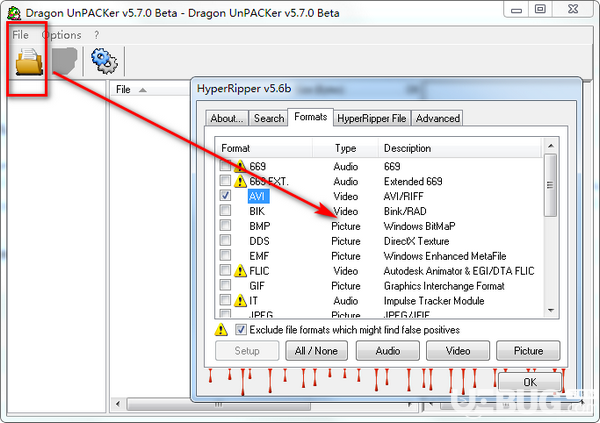This screenshot has width=600, height=423.
Task: Select the BMP format name
Action: click(x=259, y=226)
